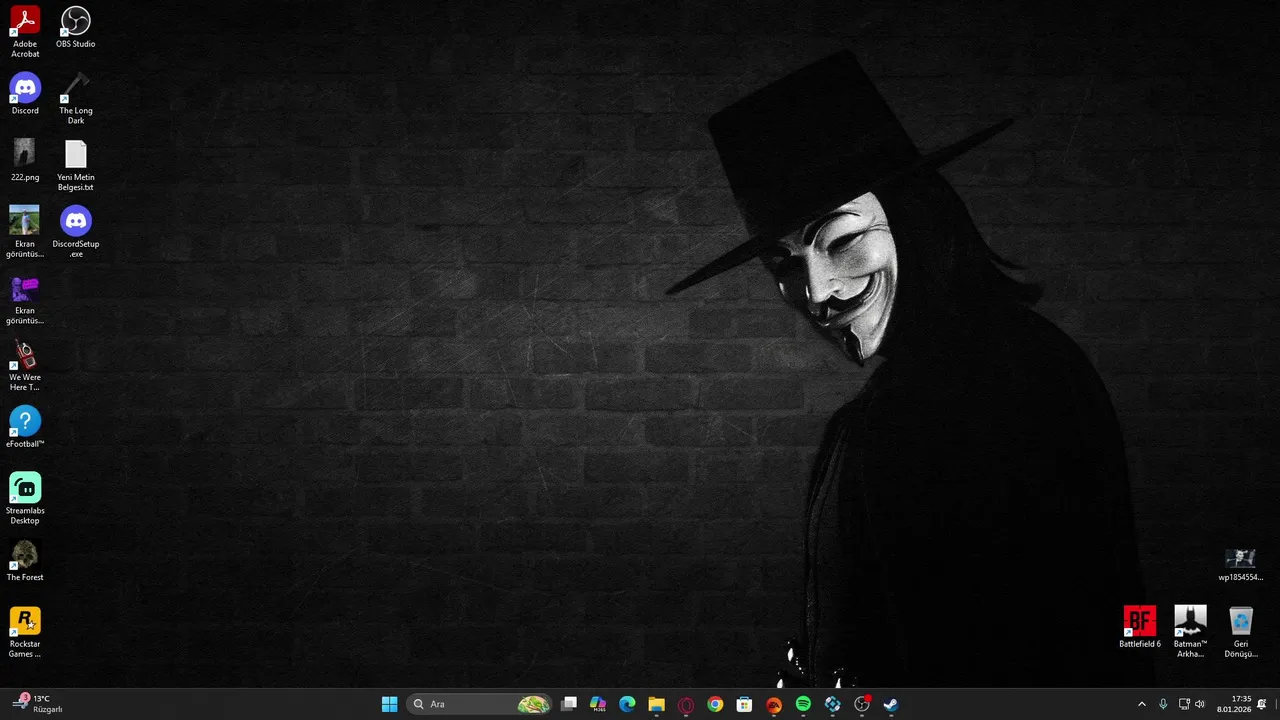Select the wp1854554 wallpaper image file
Image resolution: width=1280 pixels, height=720 pixels.
1240,564
